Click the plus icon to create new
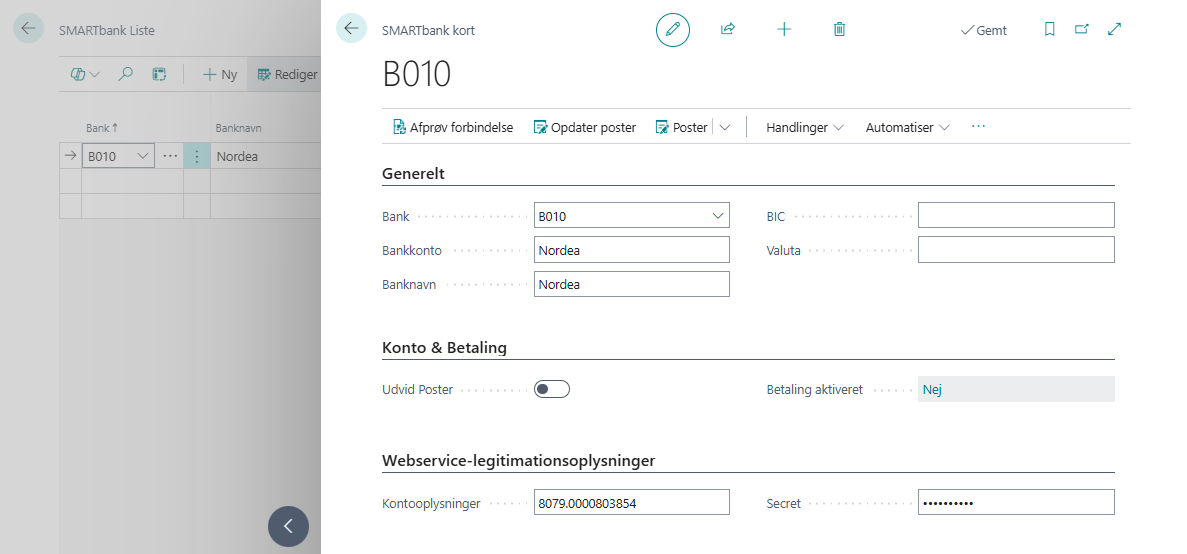The image size is (1187, 554). [x=784, y=30]
